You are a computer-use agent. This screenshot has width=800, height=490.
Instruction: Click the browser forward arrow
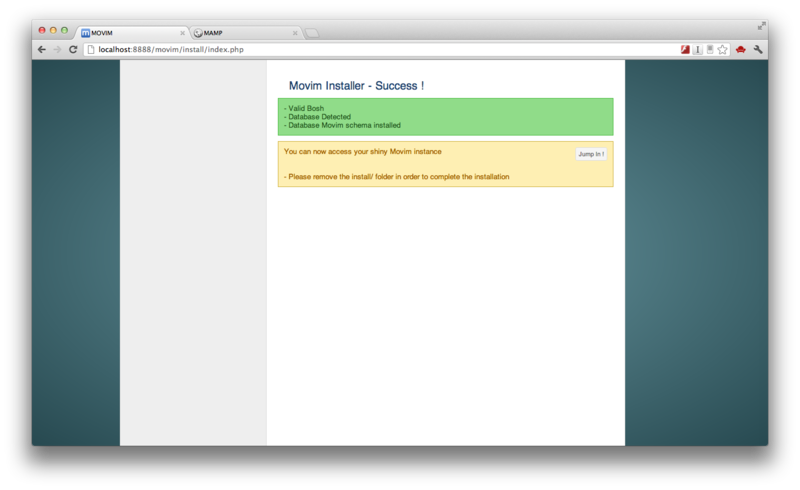click(57, 50)
